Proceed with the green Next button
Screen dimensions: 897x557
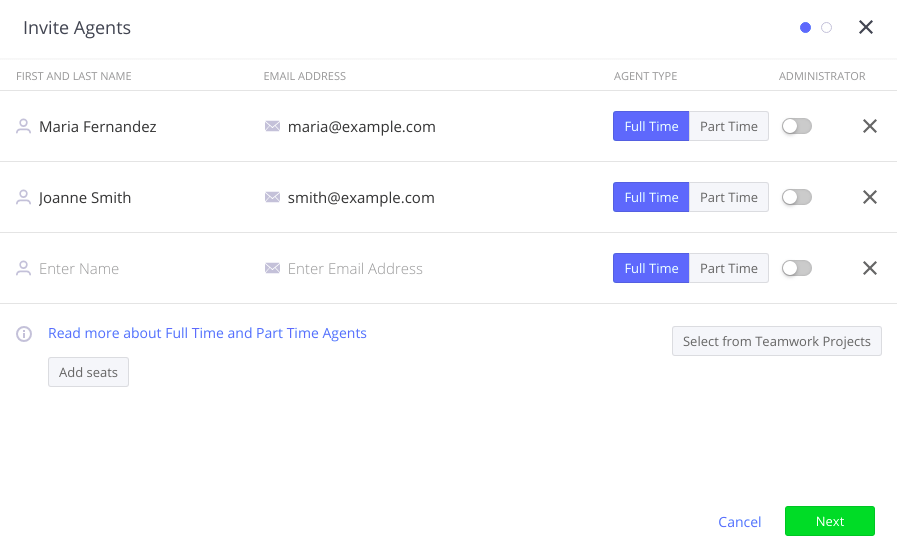point(829,521)
